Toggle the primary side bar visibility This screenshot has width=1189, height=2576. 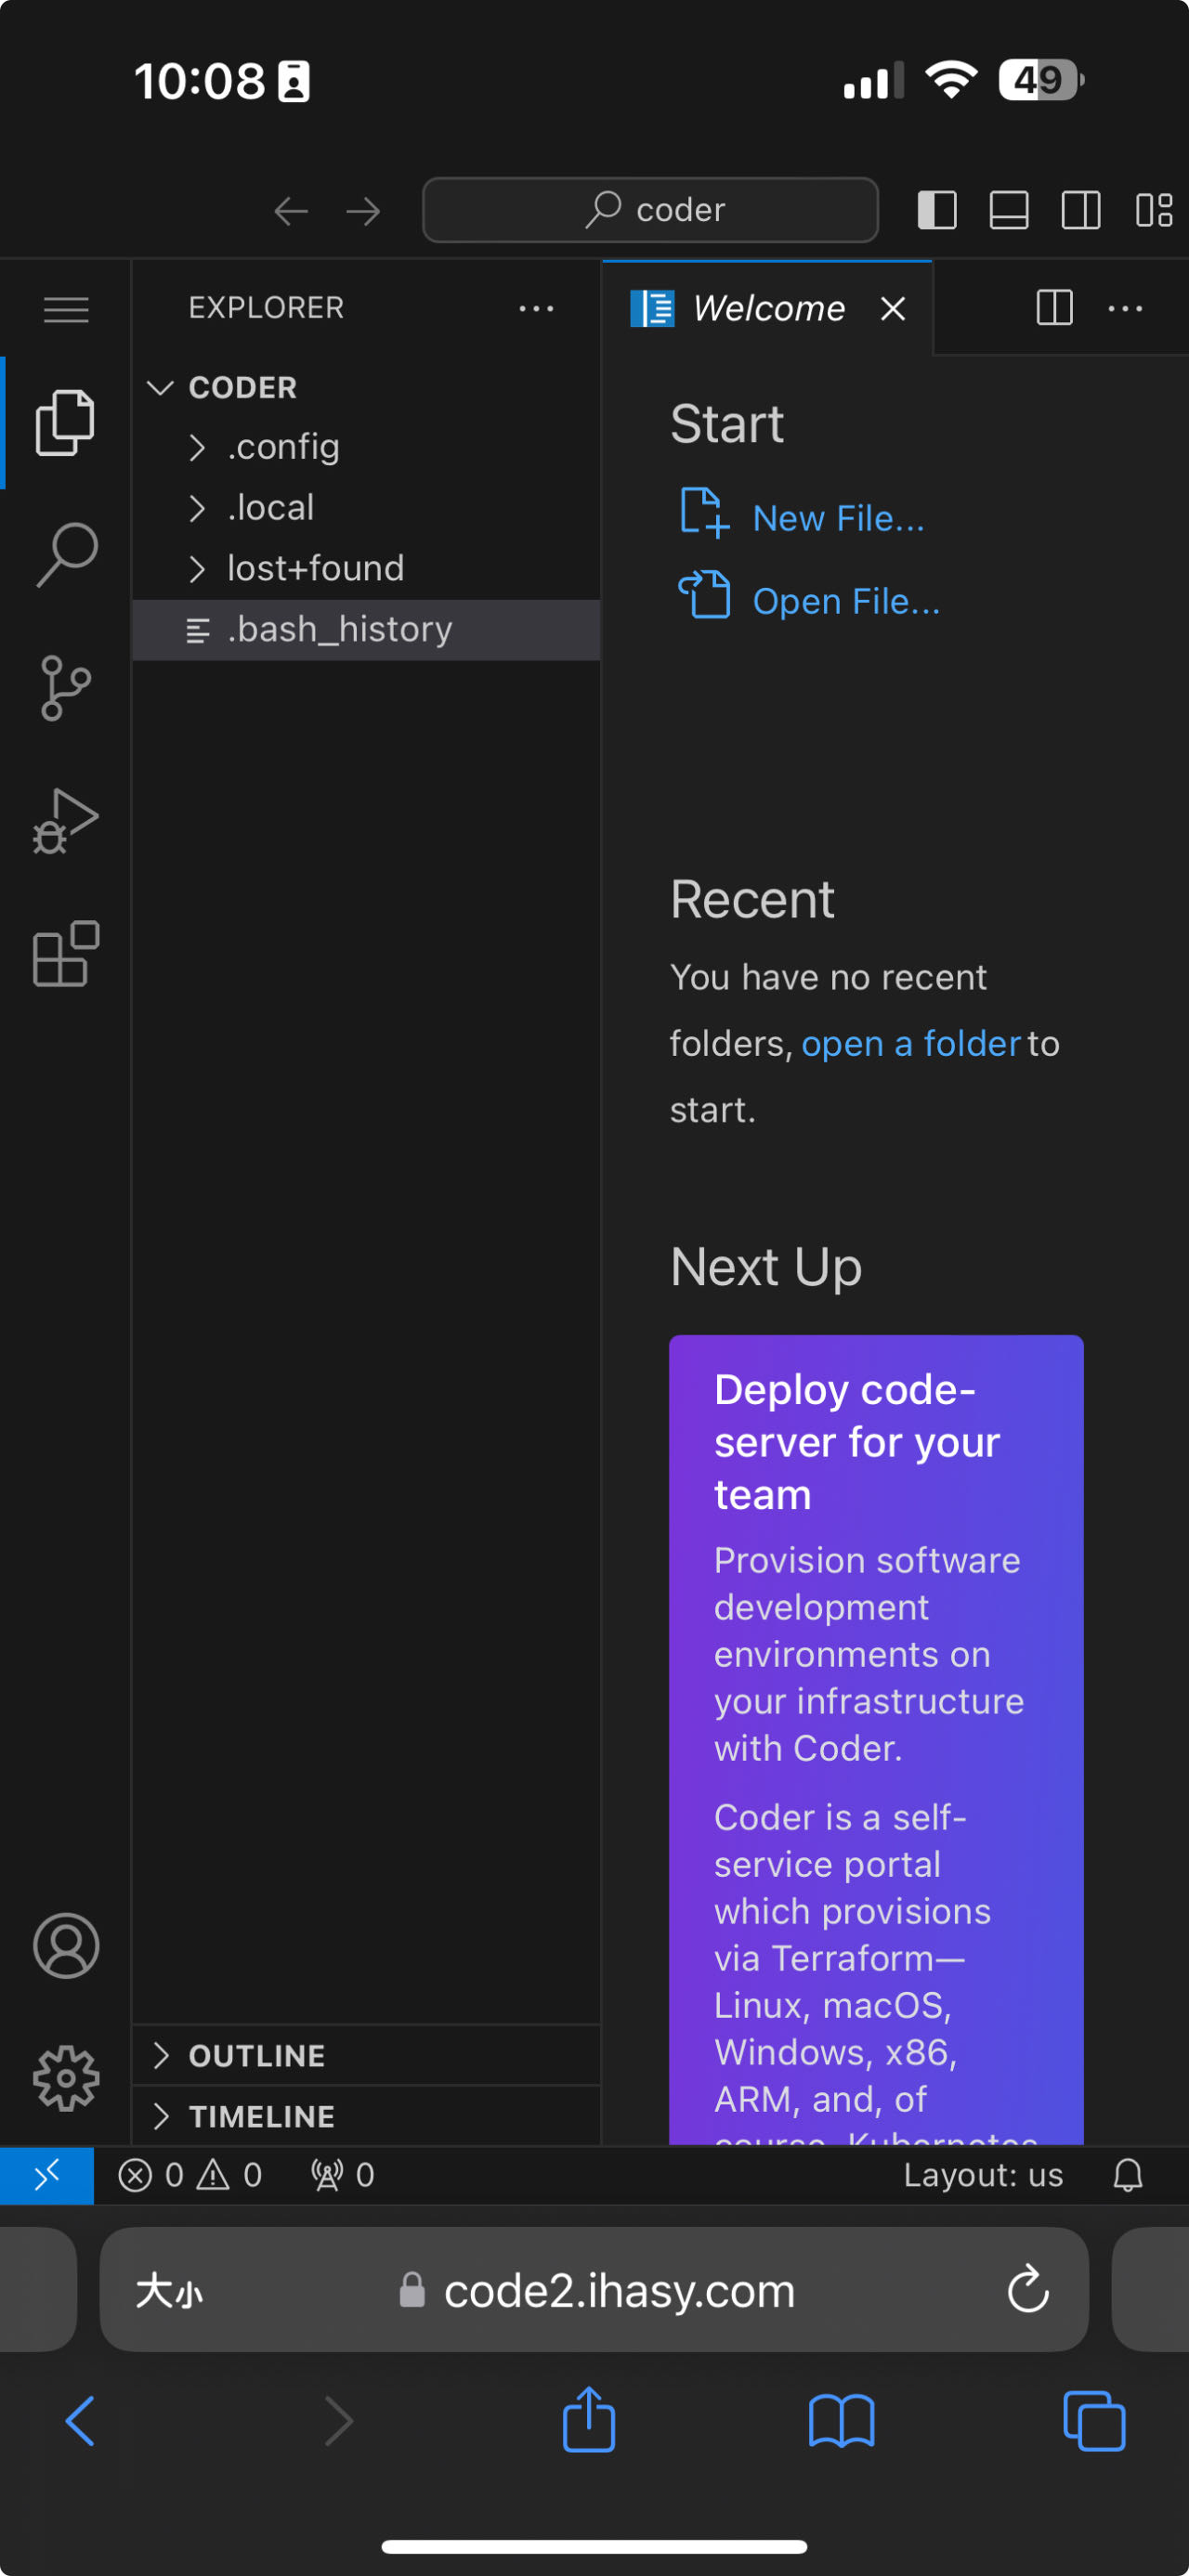(x=936, y=210)
